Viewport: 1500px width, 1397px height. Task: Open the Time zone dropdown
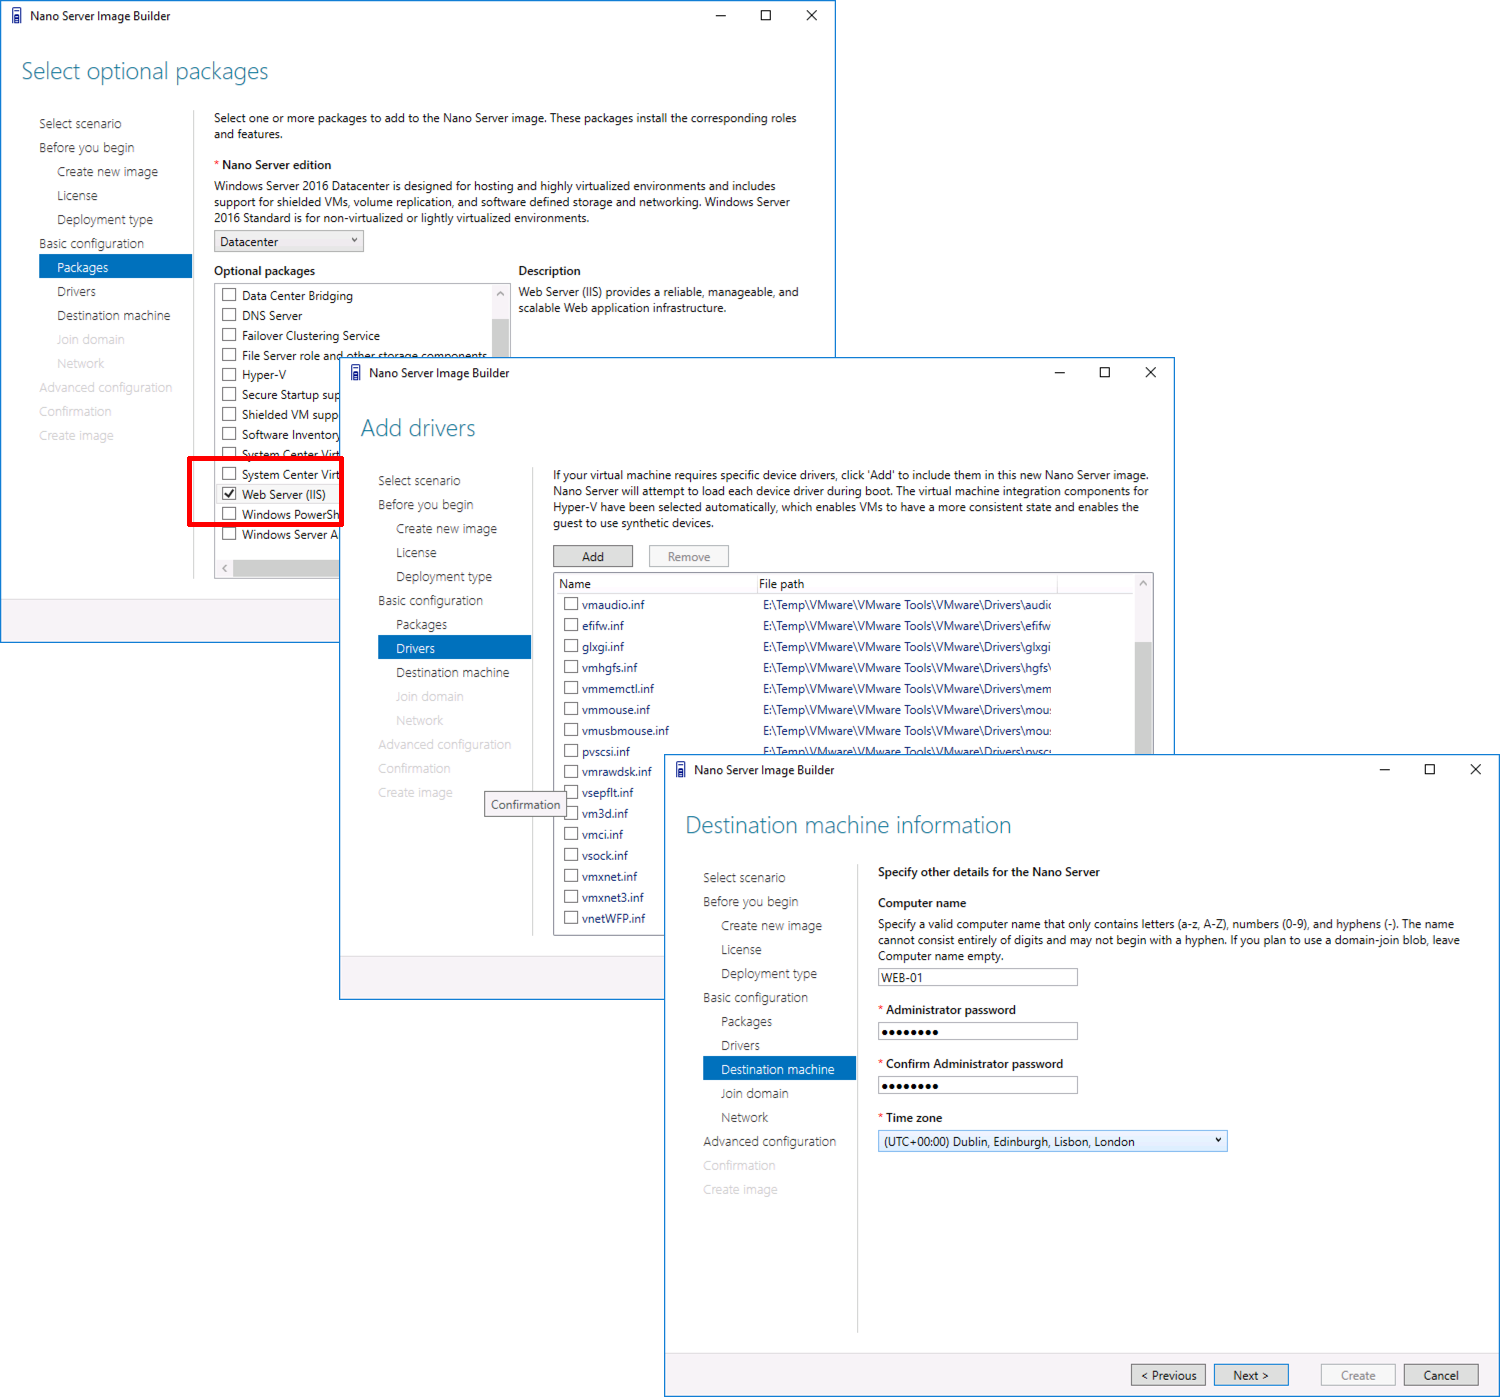pos(1052,1141)
